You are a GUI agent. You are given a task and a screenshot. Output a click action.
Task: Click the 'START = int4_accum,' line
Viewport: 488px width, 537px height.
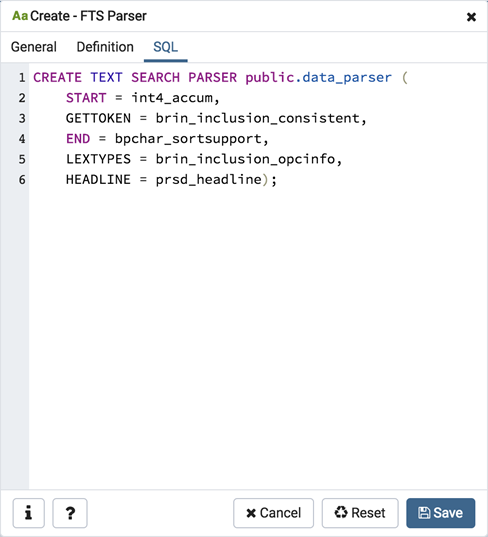click(x=142, y=98)
